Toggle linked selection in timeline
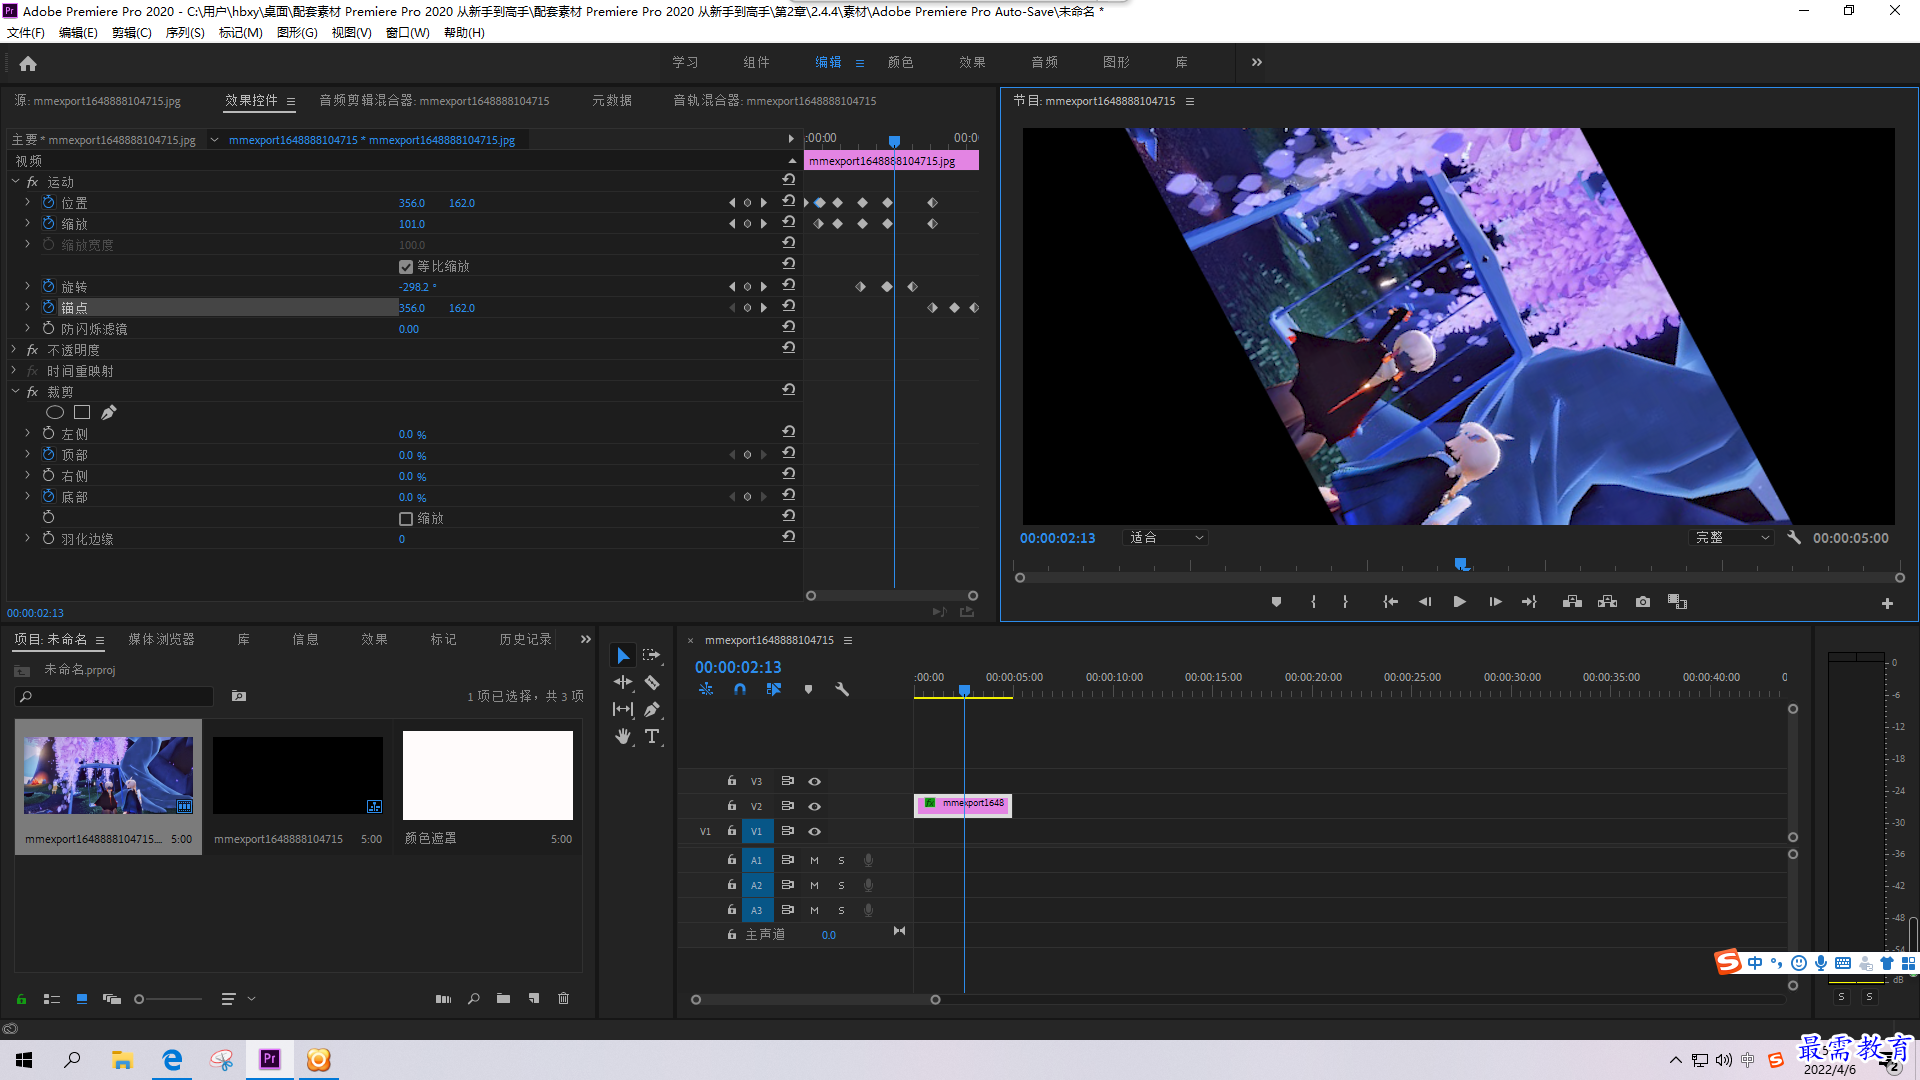 (x=774, y=689)
